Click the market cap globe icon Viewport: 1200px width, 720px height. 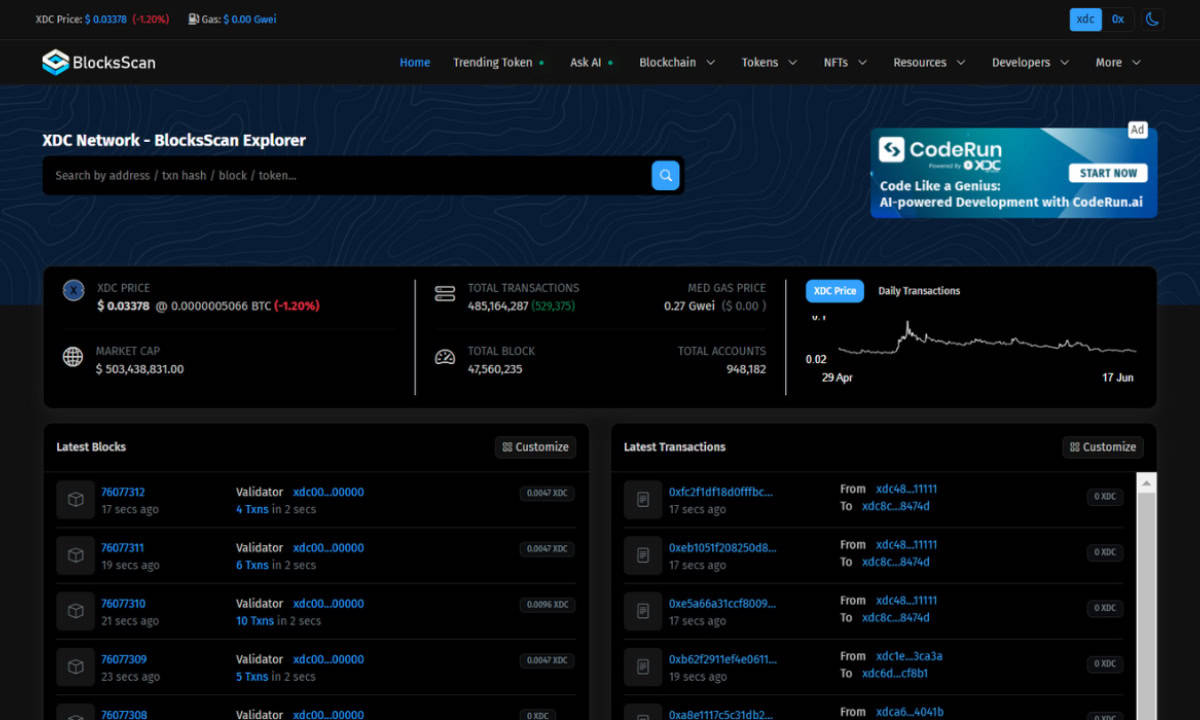pos(73,357)
